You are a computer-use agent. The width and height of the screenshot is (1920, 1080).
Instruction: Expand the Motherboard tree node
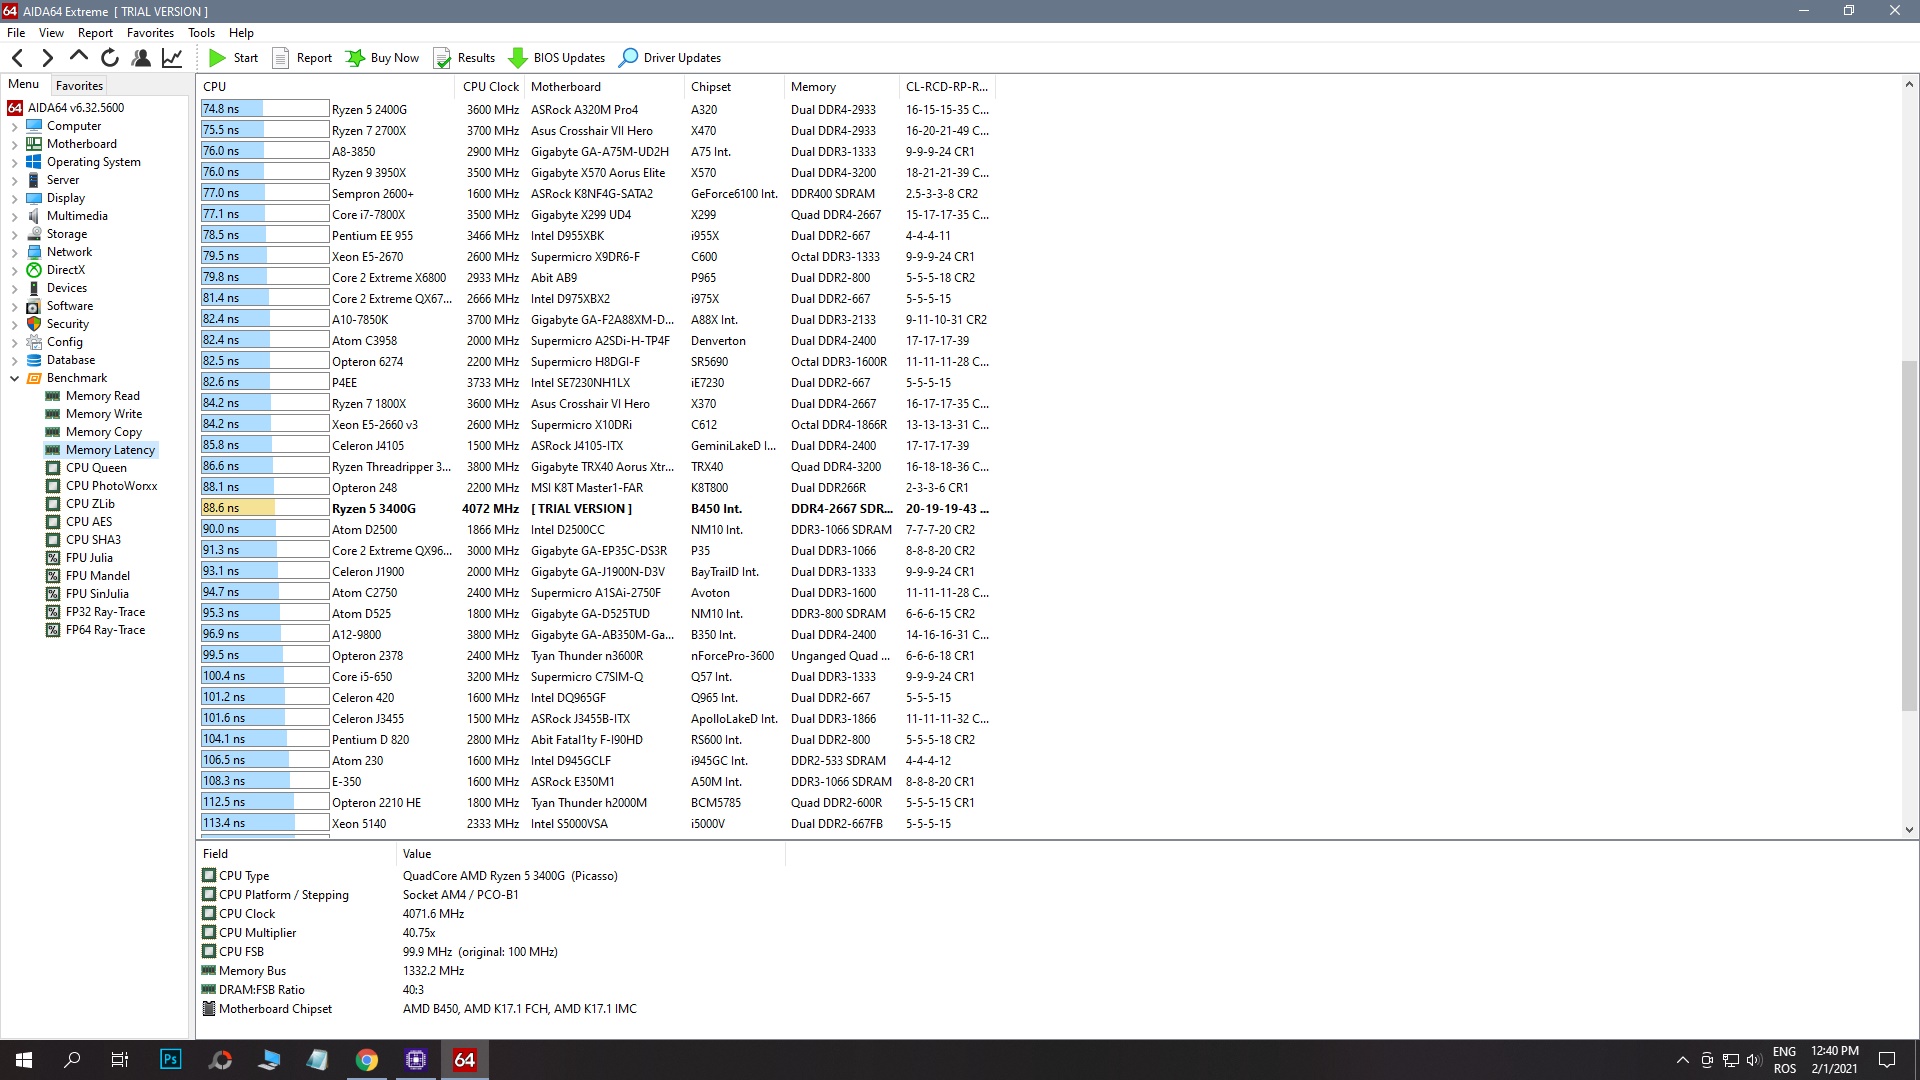(14, 145)
